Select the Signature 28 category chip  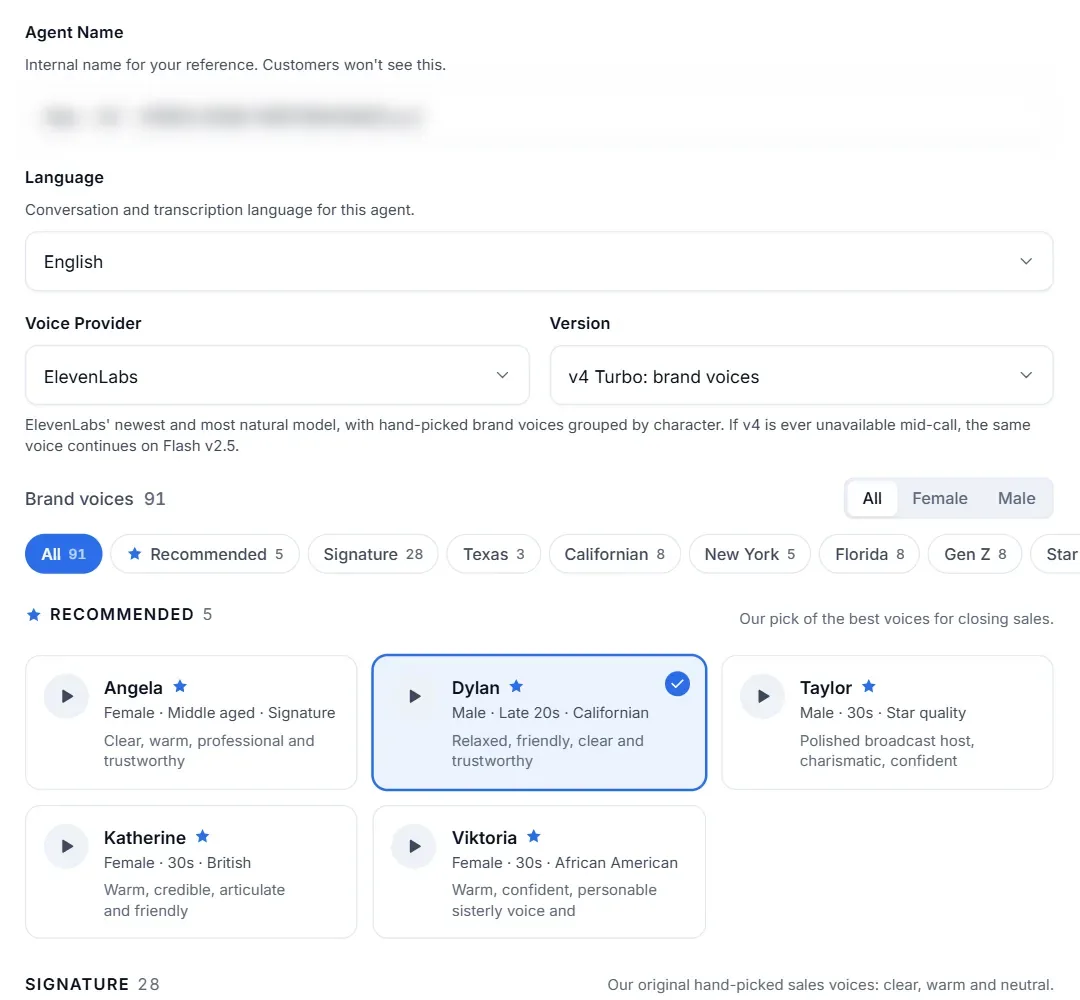(373, 554)
